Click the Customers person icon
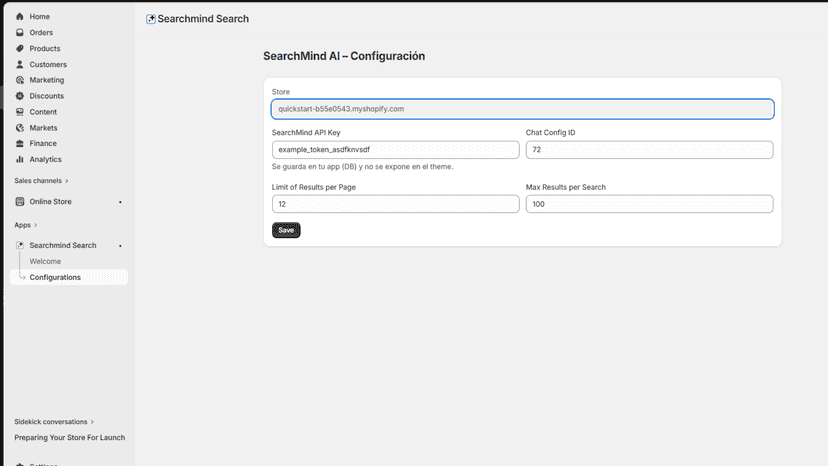 [20, 64]
